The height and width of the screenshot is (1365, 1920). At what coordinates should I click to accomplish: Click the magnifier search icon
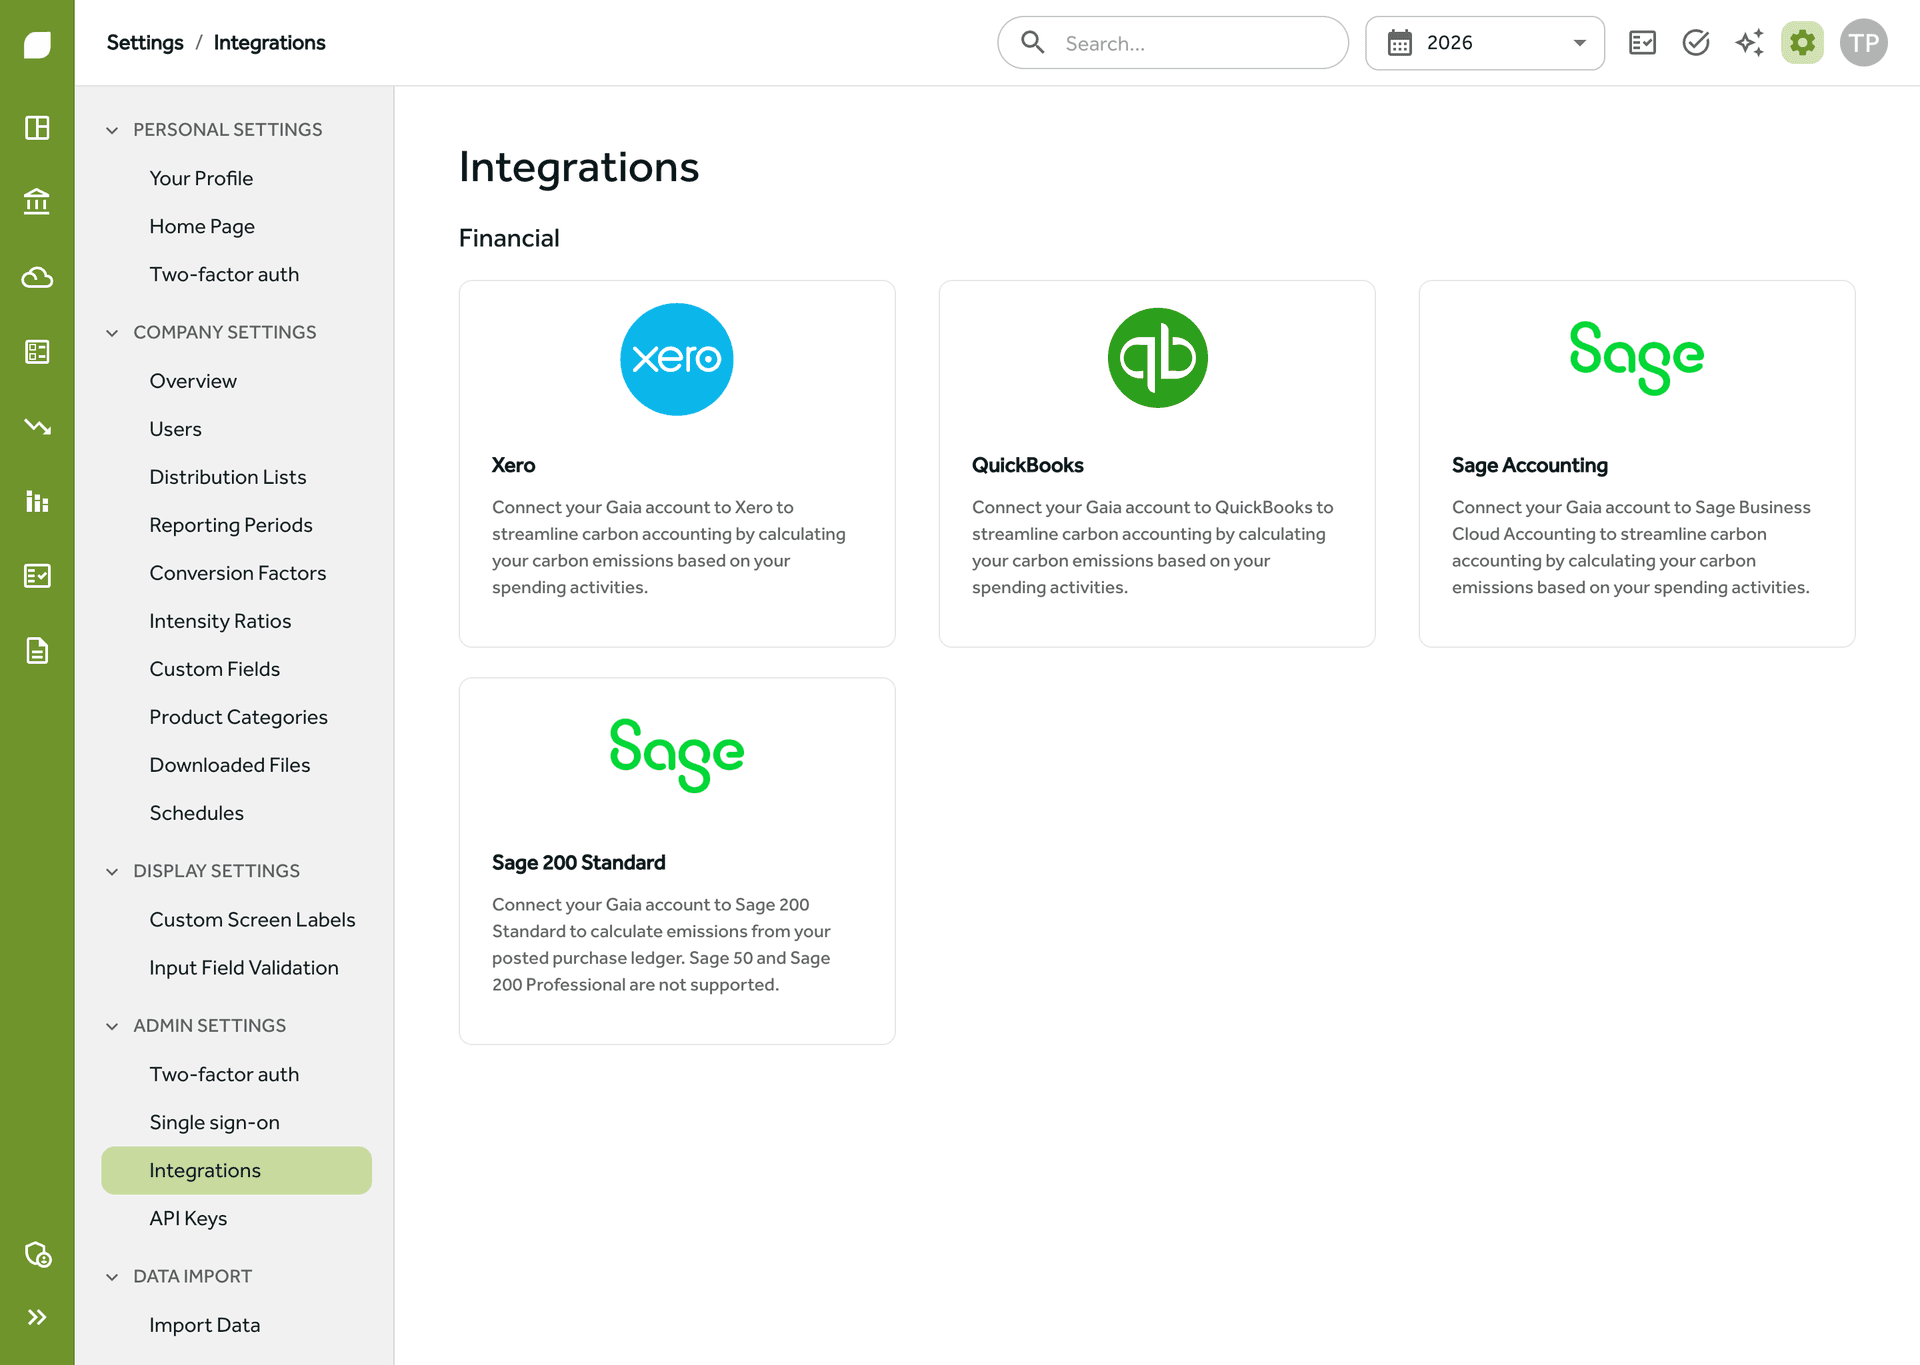coord(1033,42)
